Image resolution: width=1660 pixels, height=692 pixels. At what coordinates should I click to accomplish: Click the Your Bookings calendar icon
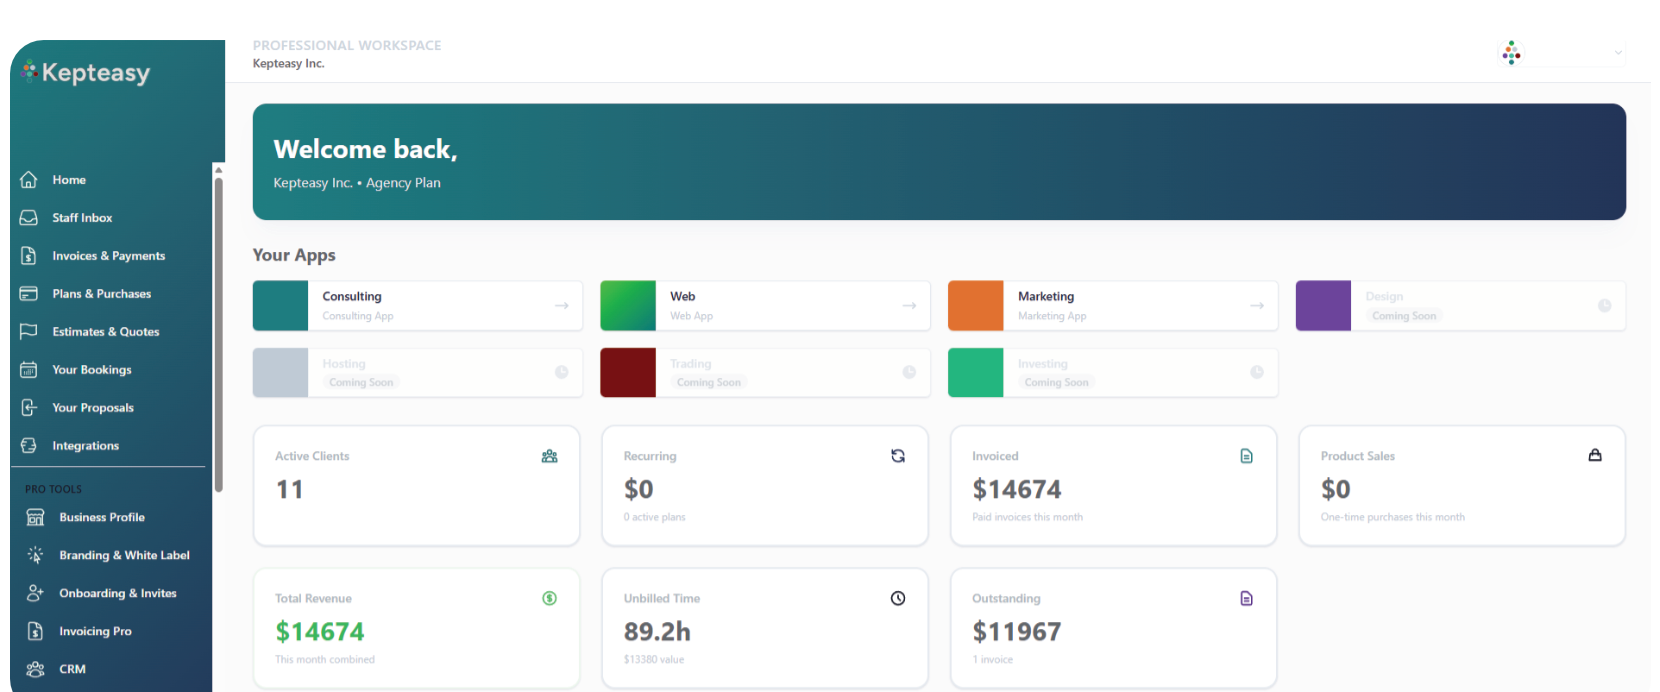click(29, 370)
